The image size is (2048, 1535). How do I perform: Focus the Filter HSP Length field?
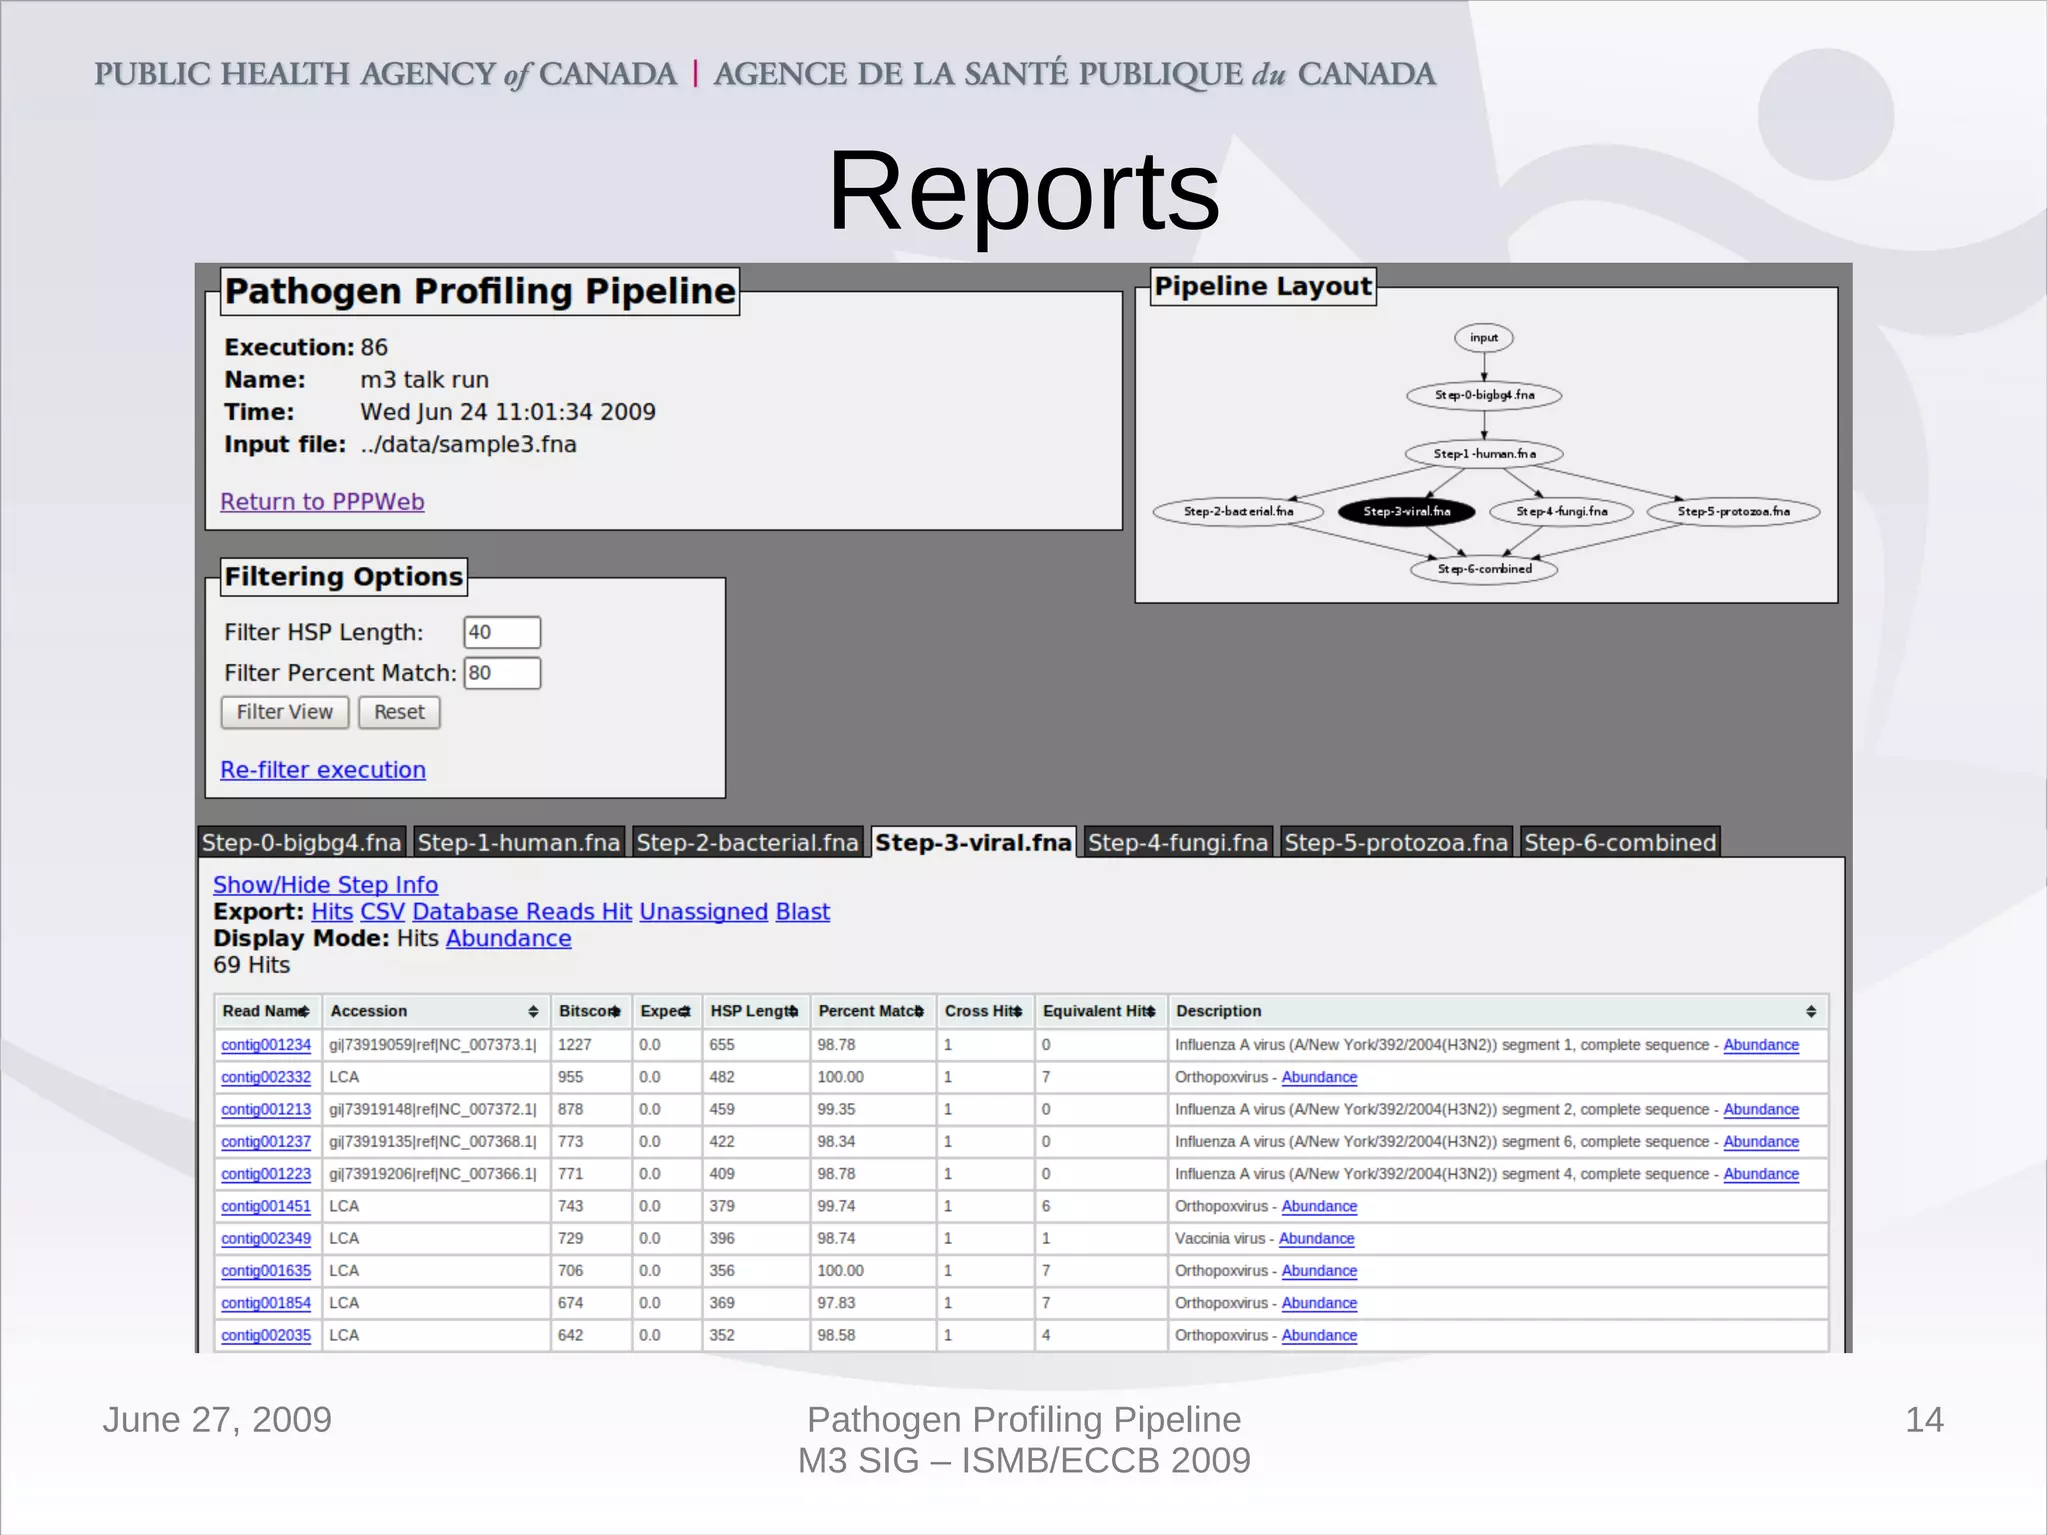[502, 632]
